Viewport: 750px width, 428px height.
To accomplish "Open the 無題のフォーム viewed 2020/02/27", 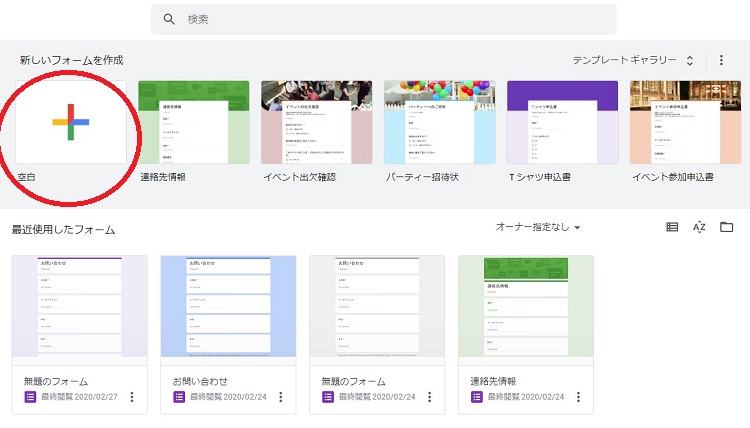I will (x=79, y=334).
